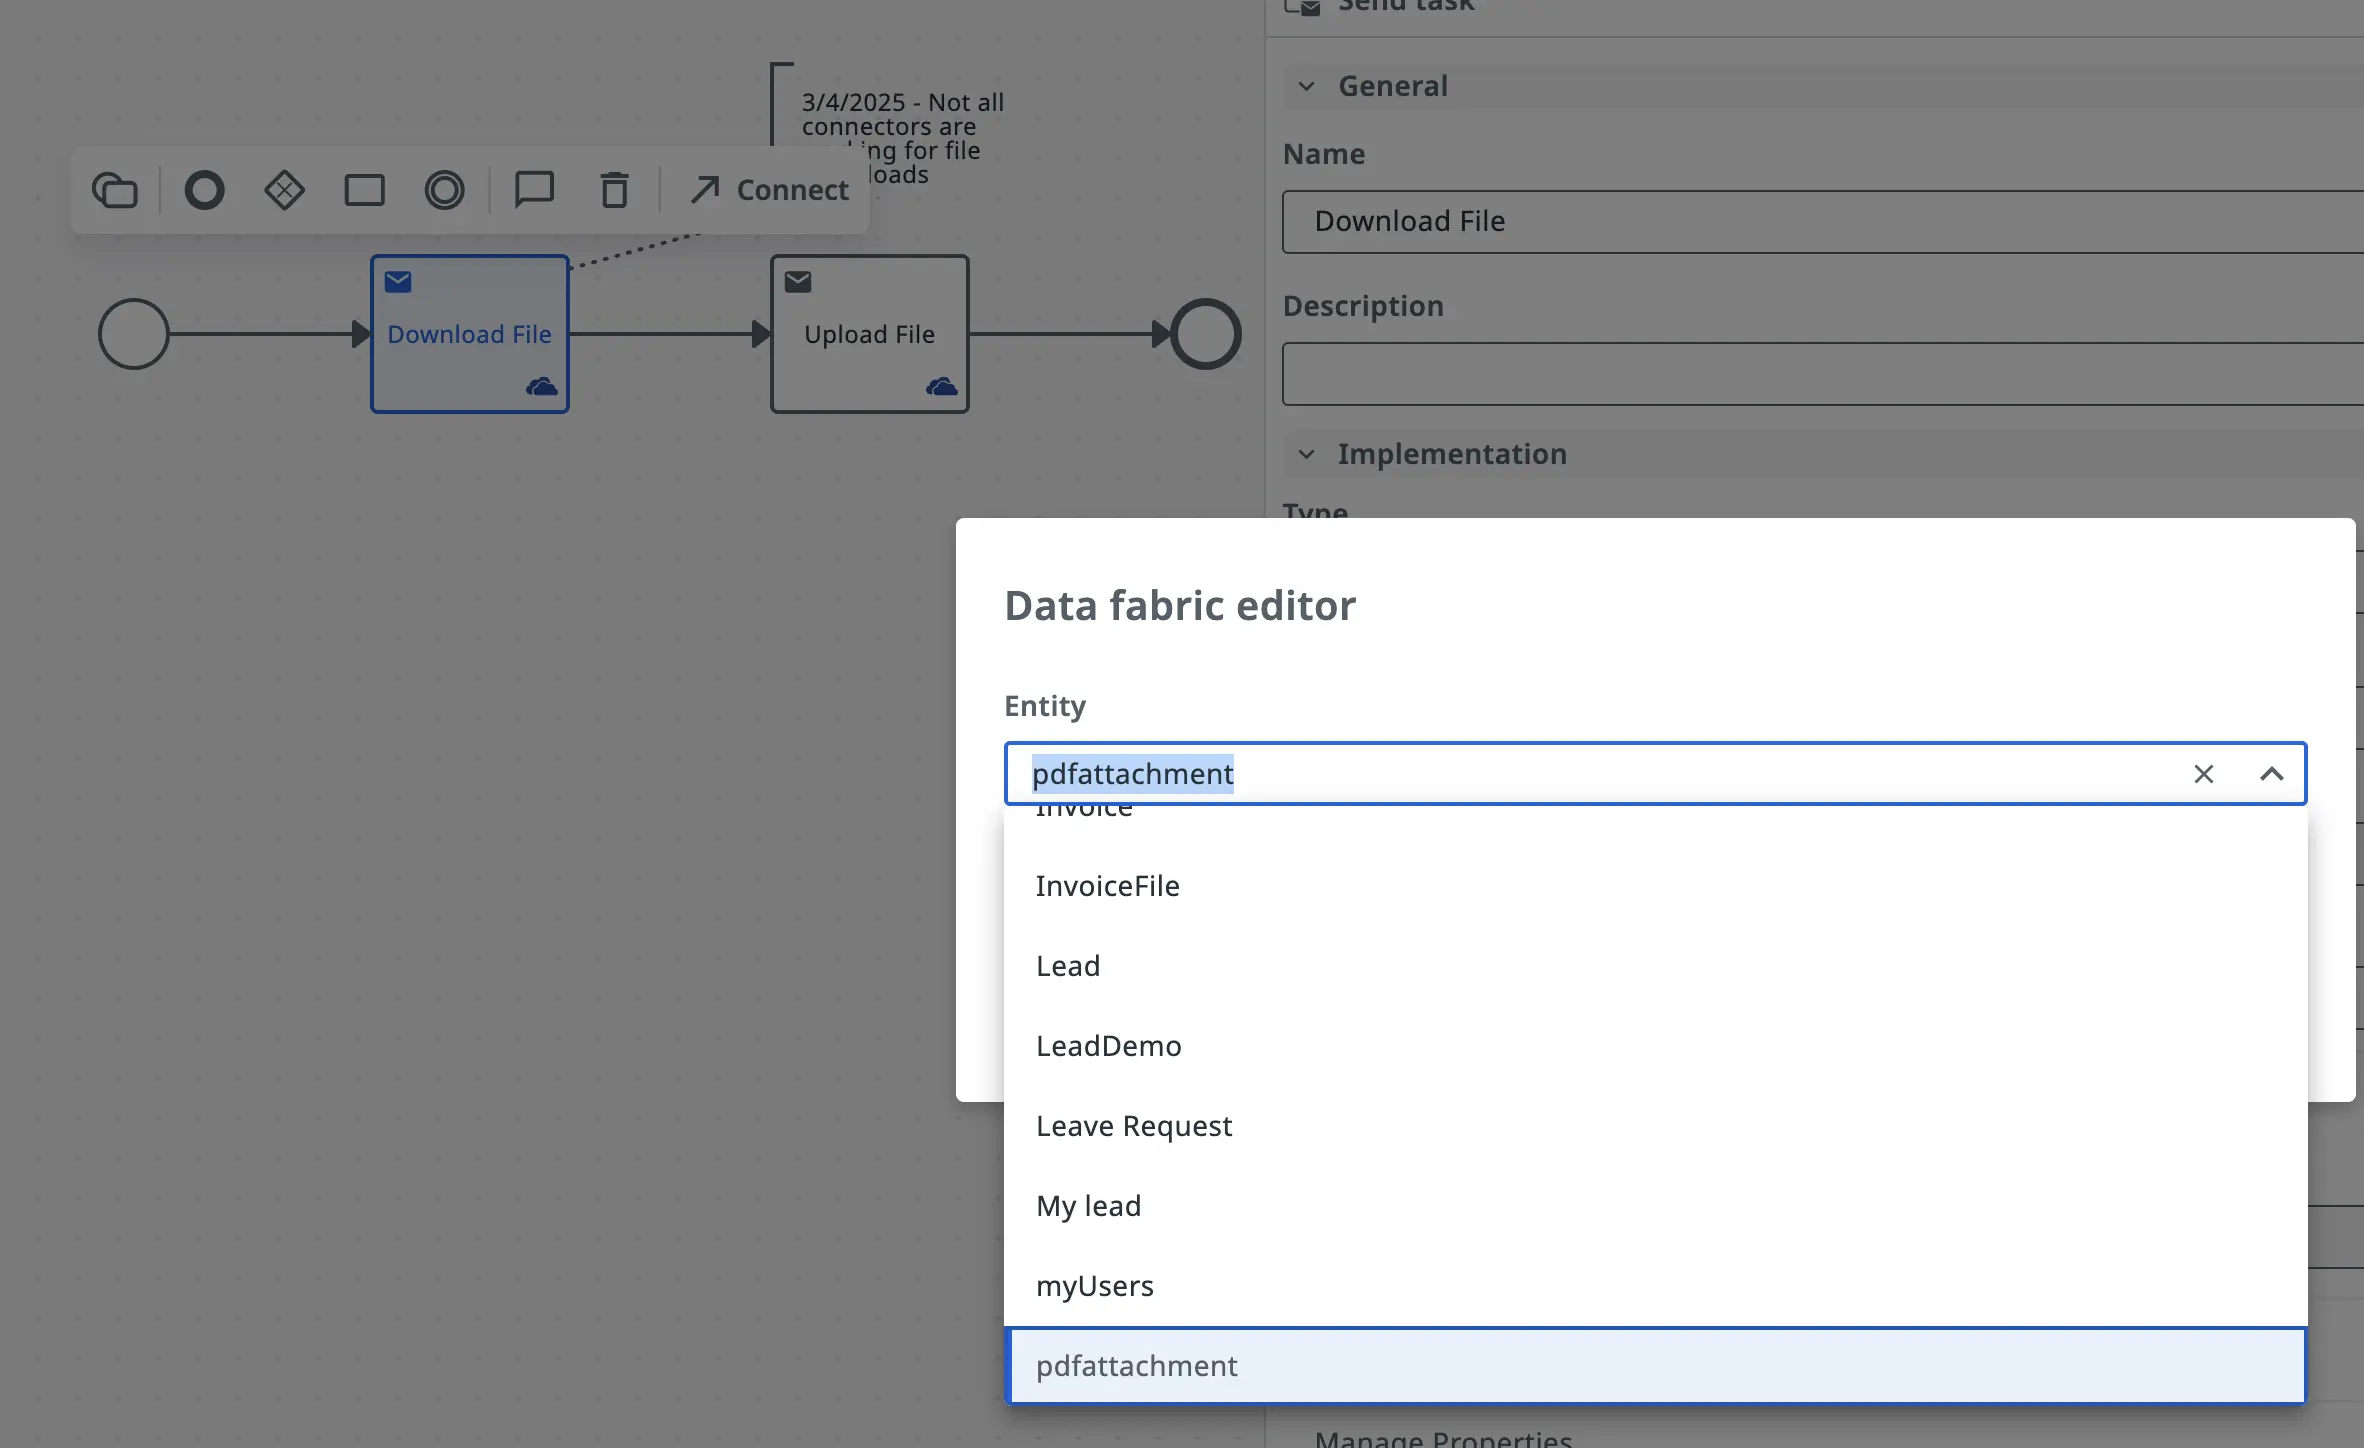Select Leave Request in the dropdown list
This screenshot has width=2364, height=1448.
click(1134, 1125)
